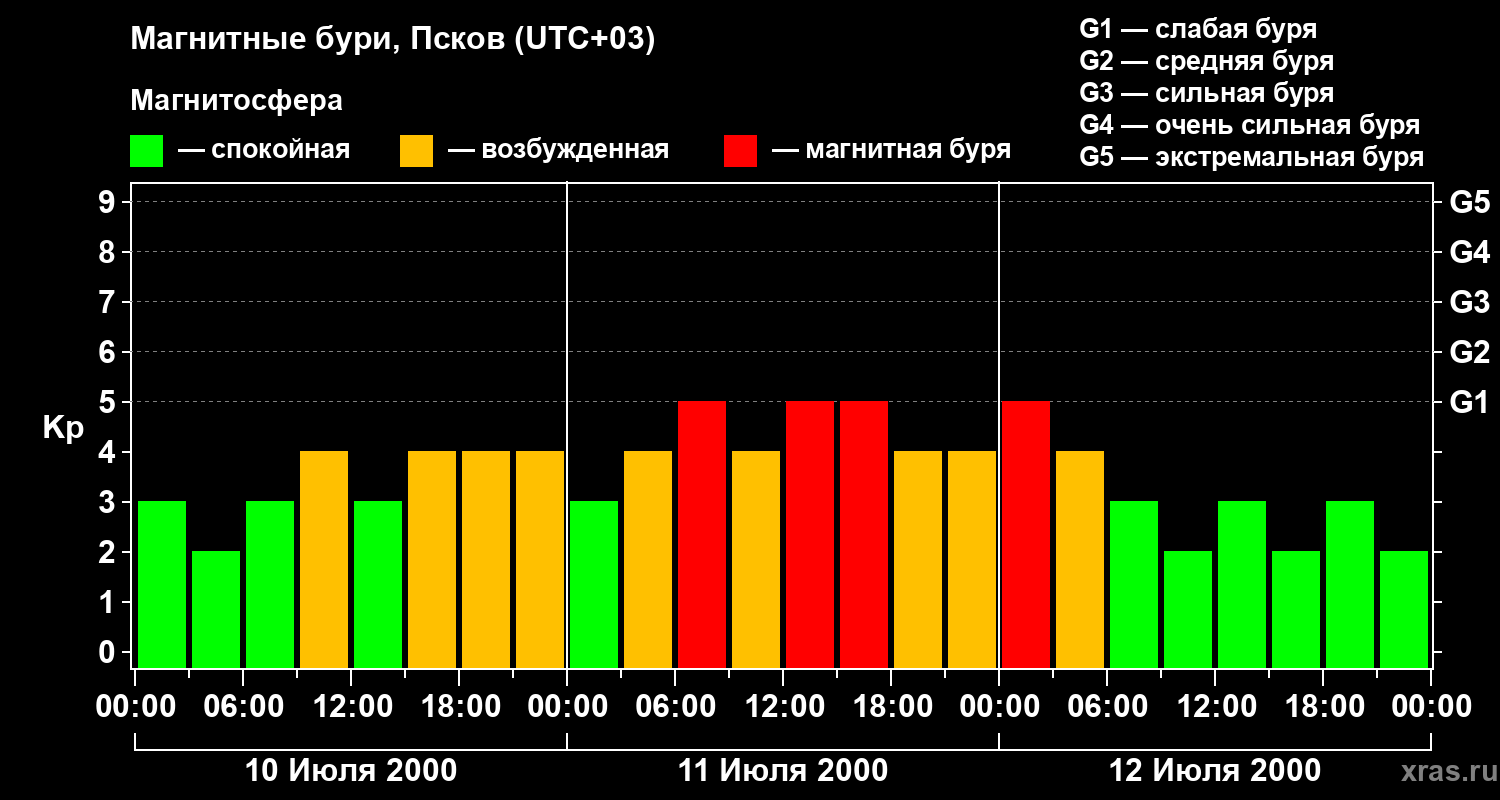Click the 'Магнитосфера' heading

pos(237,101)
